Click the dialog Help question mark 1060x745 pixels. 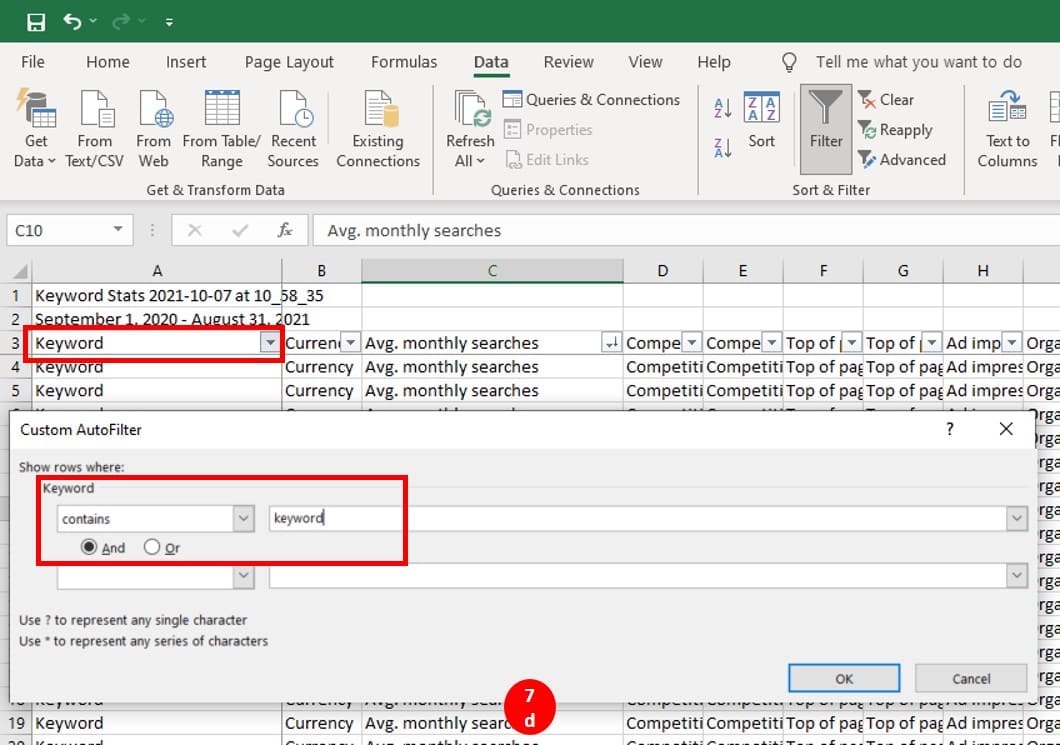click(x=950, y=429)
